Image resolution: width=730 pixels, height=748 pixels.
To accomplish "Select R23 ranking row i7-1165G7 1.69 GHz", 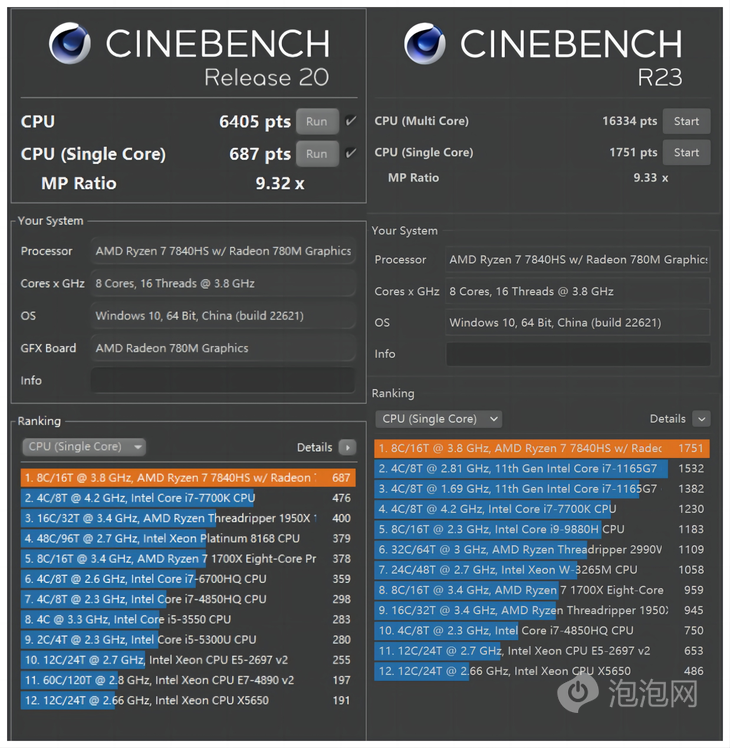I will click(x=542, y=489).
